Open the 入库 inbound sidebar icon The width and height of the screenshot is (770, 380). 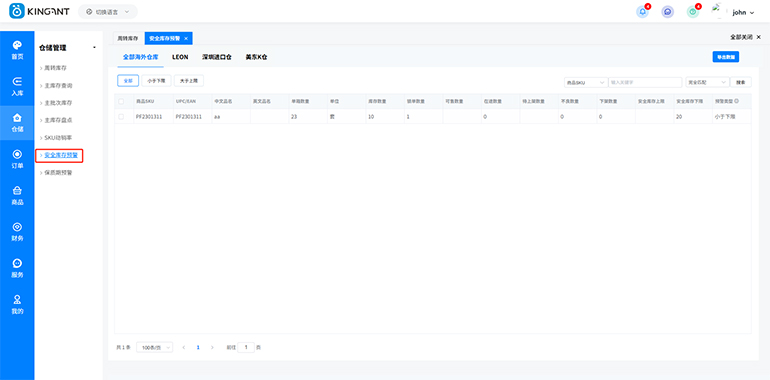click(17, 87)
